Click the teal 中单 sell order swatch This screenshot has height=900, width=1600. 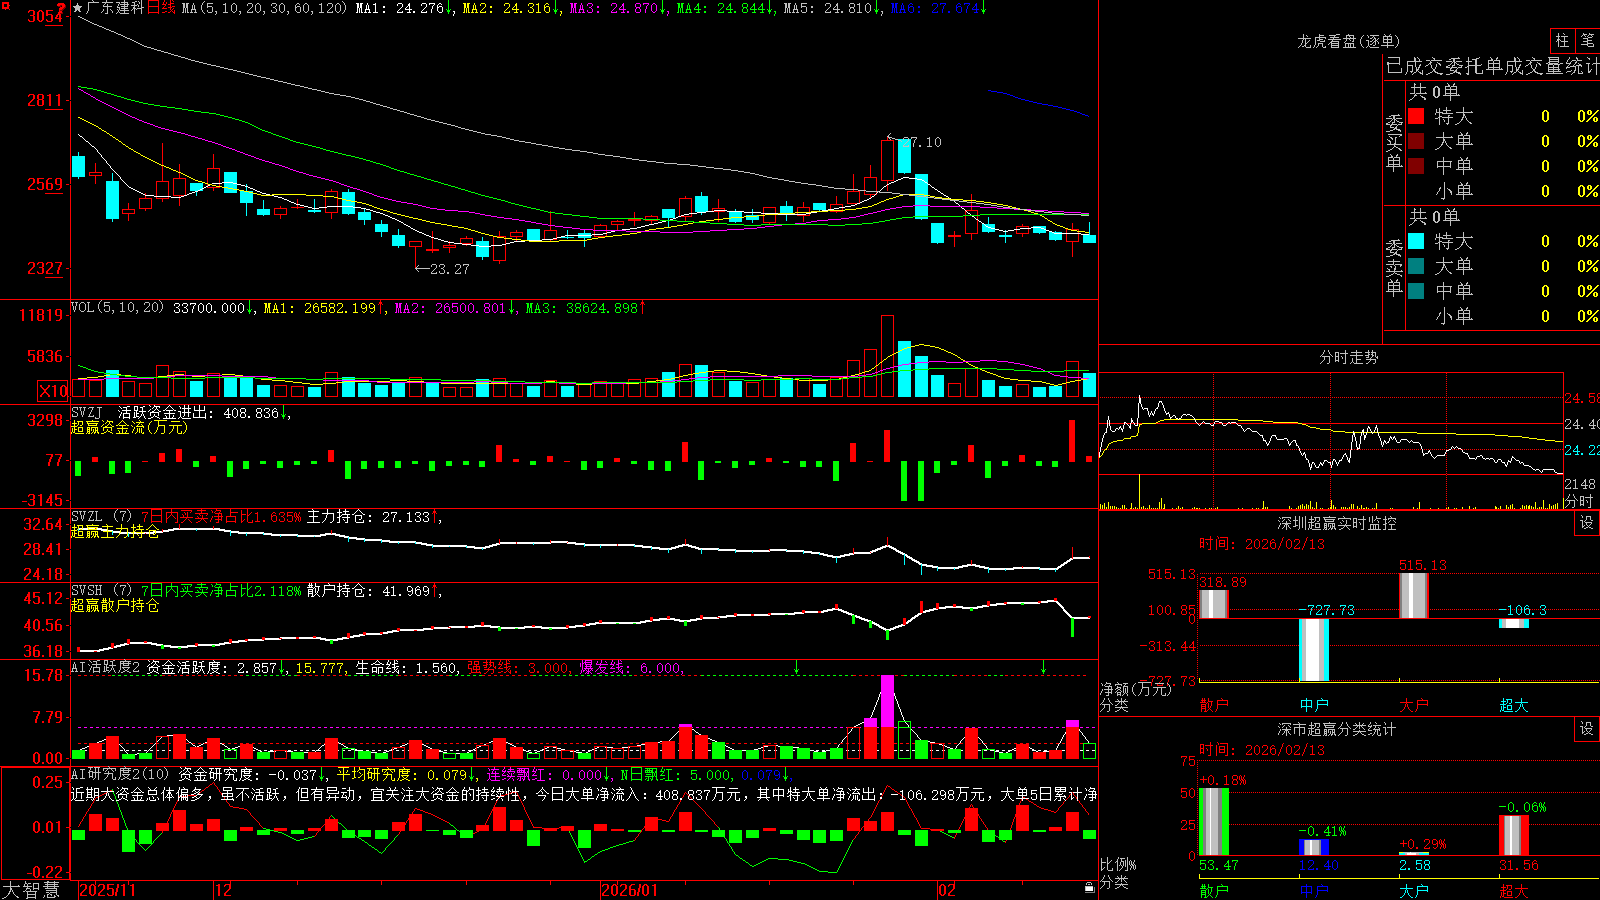click(x=1416, y=291)
